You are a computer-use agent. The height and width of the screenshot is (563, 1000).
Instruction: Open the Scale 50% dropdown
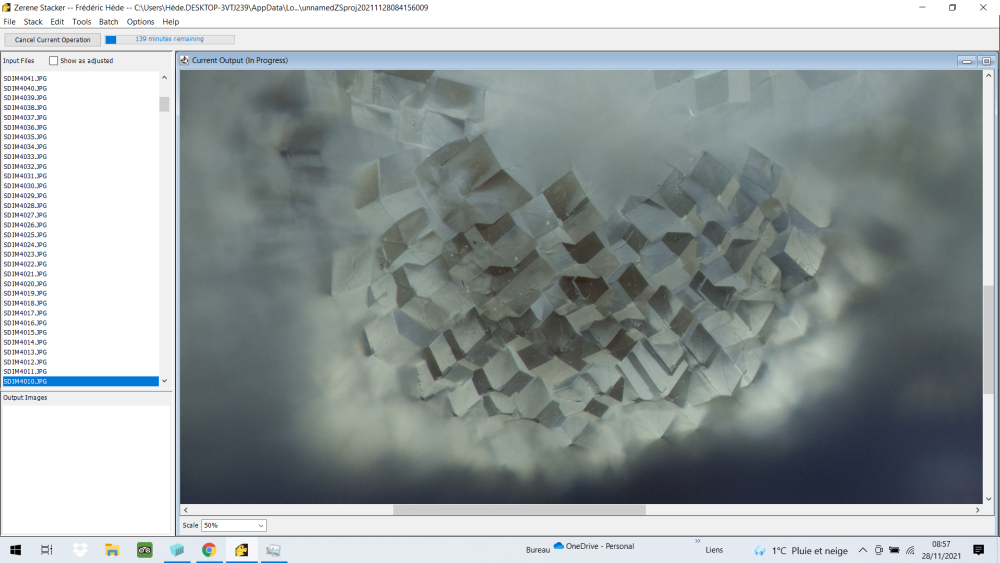pyautogui.click(x=234, y=525)
